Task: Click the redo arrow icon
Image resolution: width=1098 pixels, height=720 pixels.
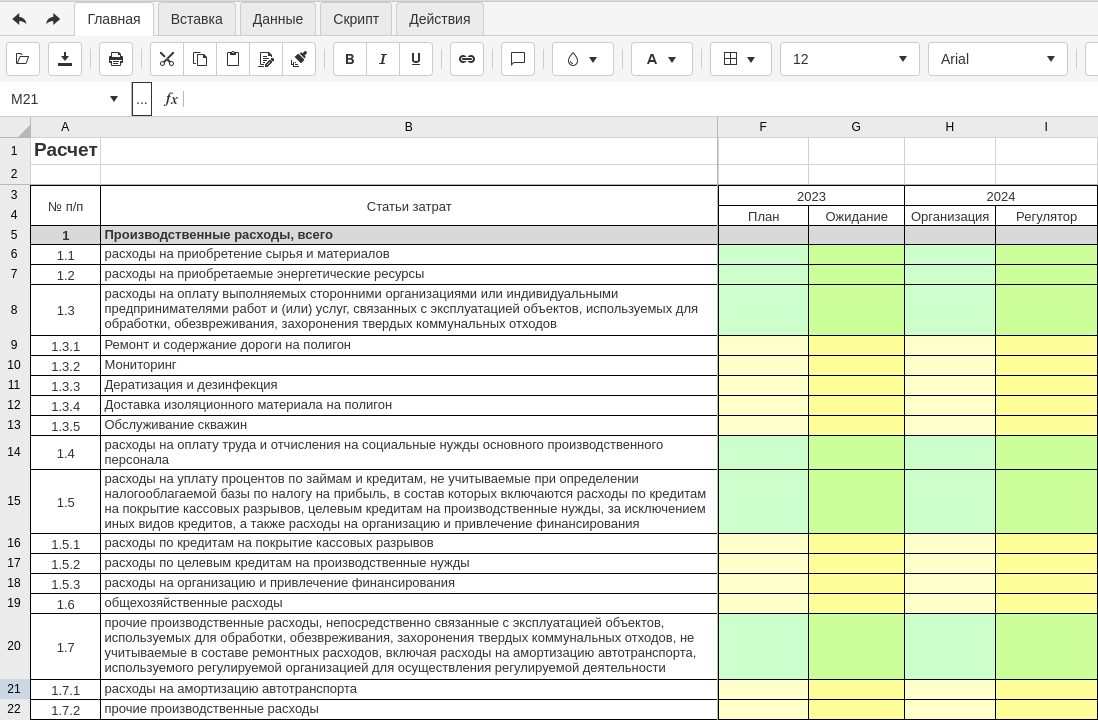Action: pos(53,19)
